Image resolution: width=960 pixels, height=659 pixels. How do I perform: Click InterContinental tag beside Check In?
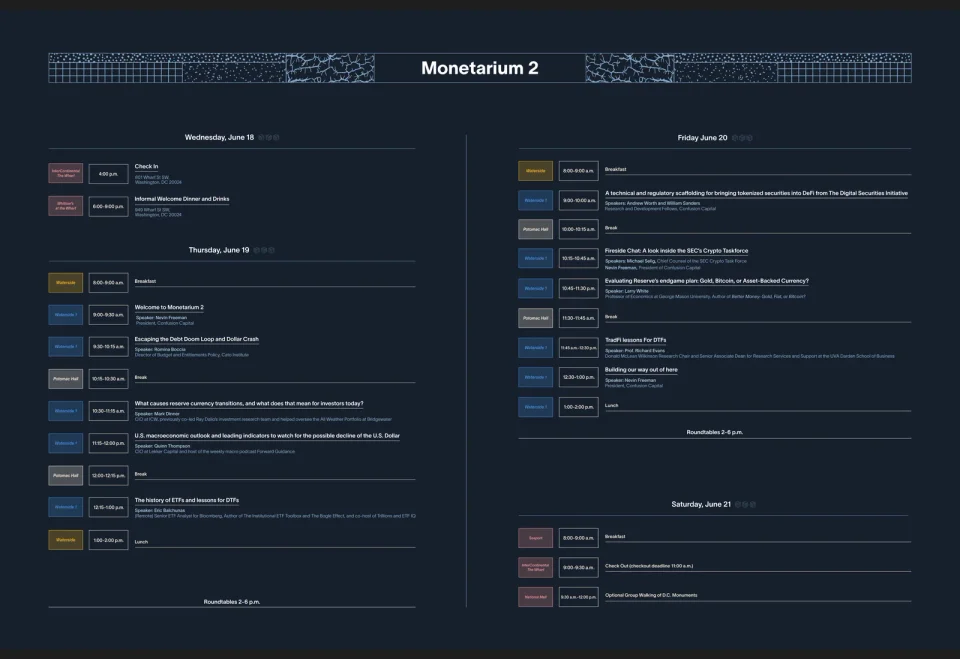click(66, 173)
